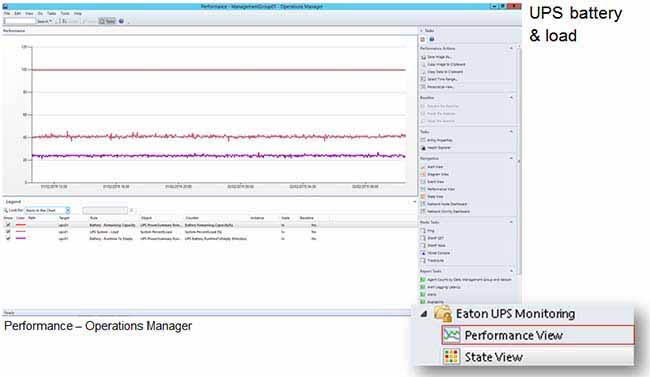This screenshot has width=650, height=377.
Task: Toggle the Battery Remaining Capacity row checkbox
Action: click(x=8, y=225)
